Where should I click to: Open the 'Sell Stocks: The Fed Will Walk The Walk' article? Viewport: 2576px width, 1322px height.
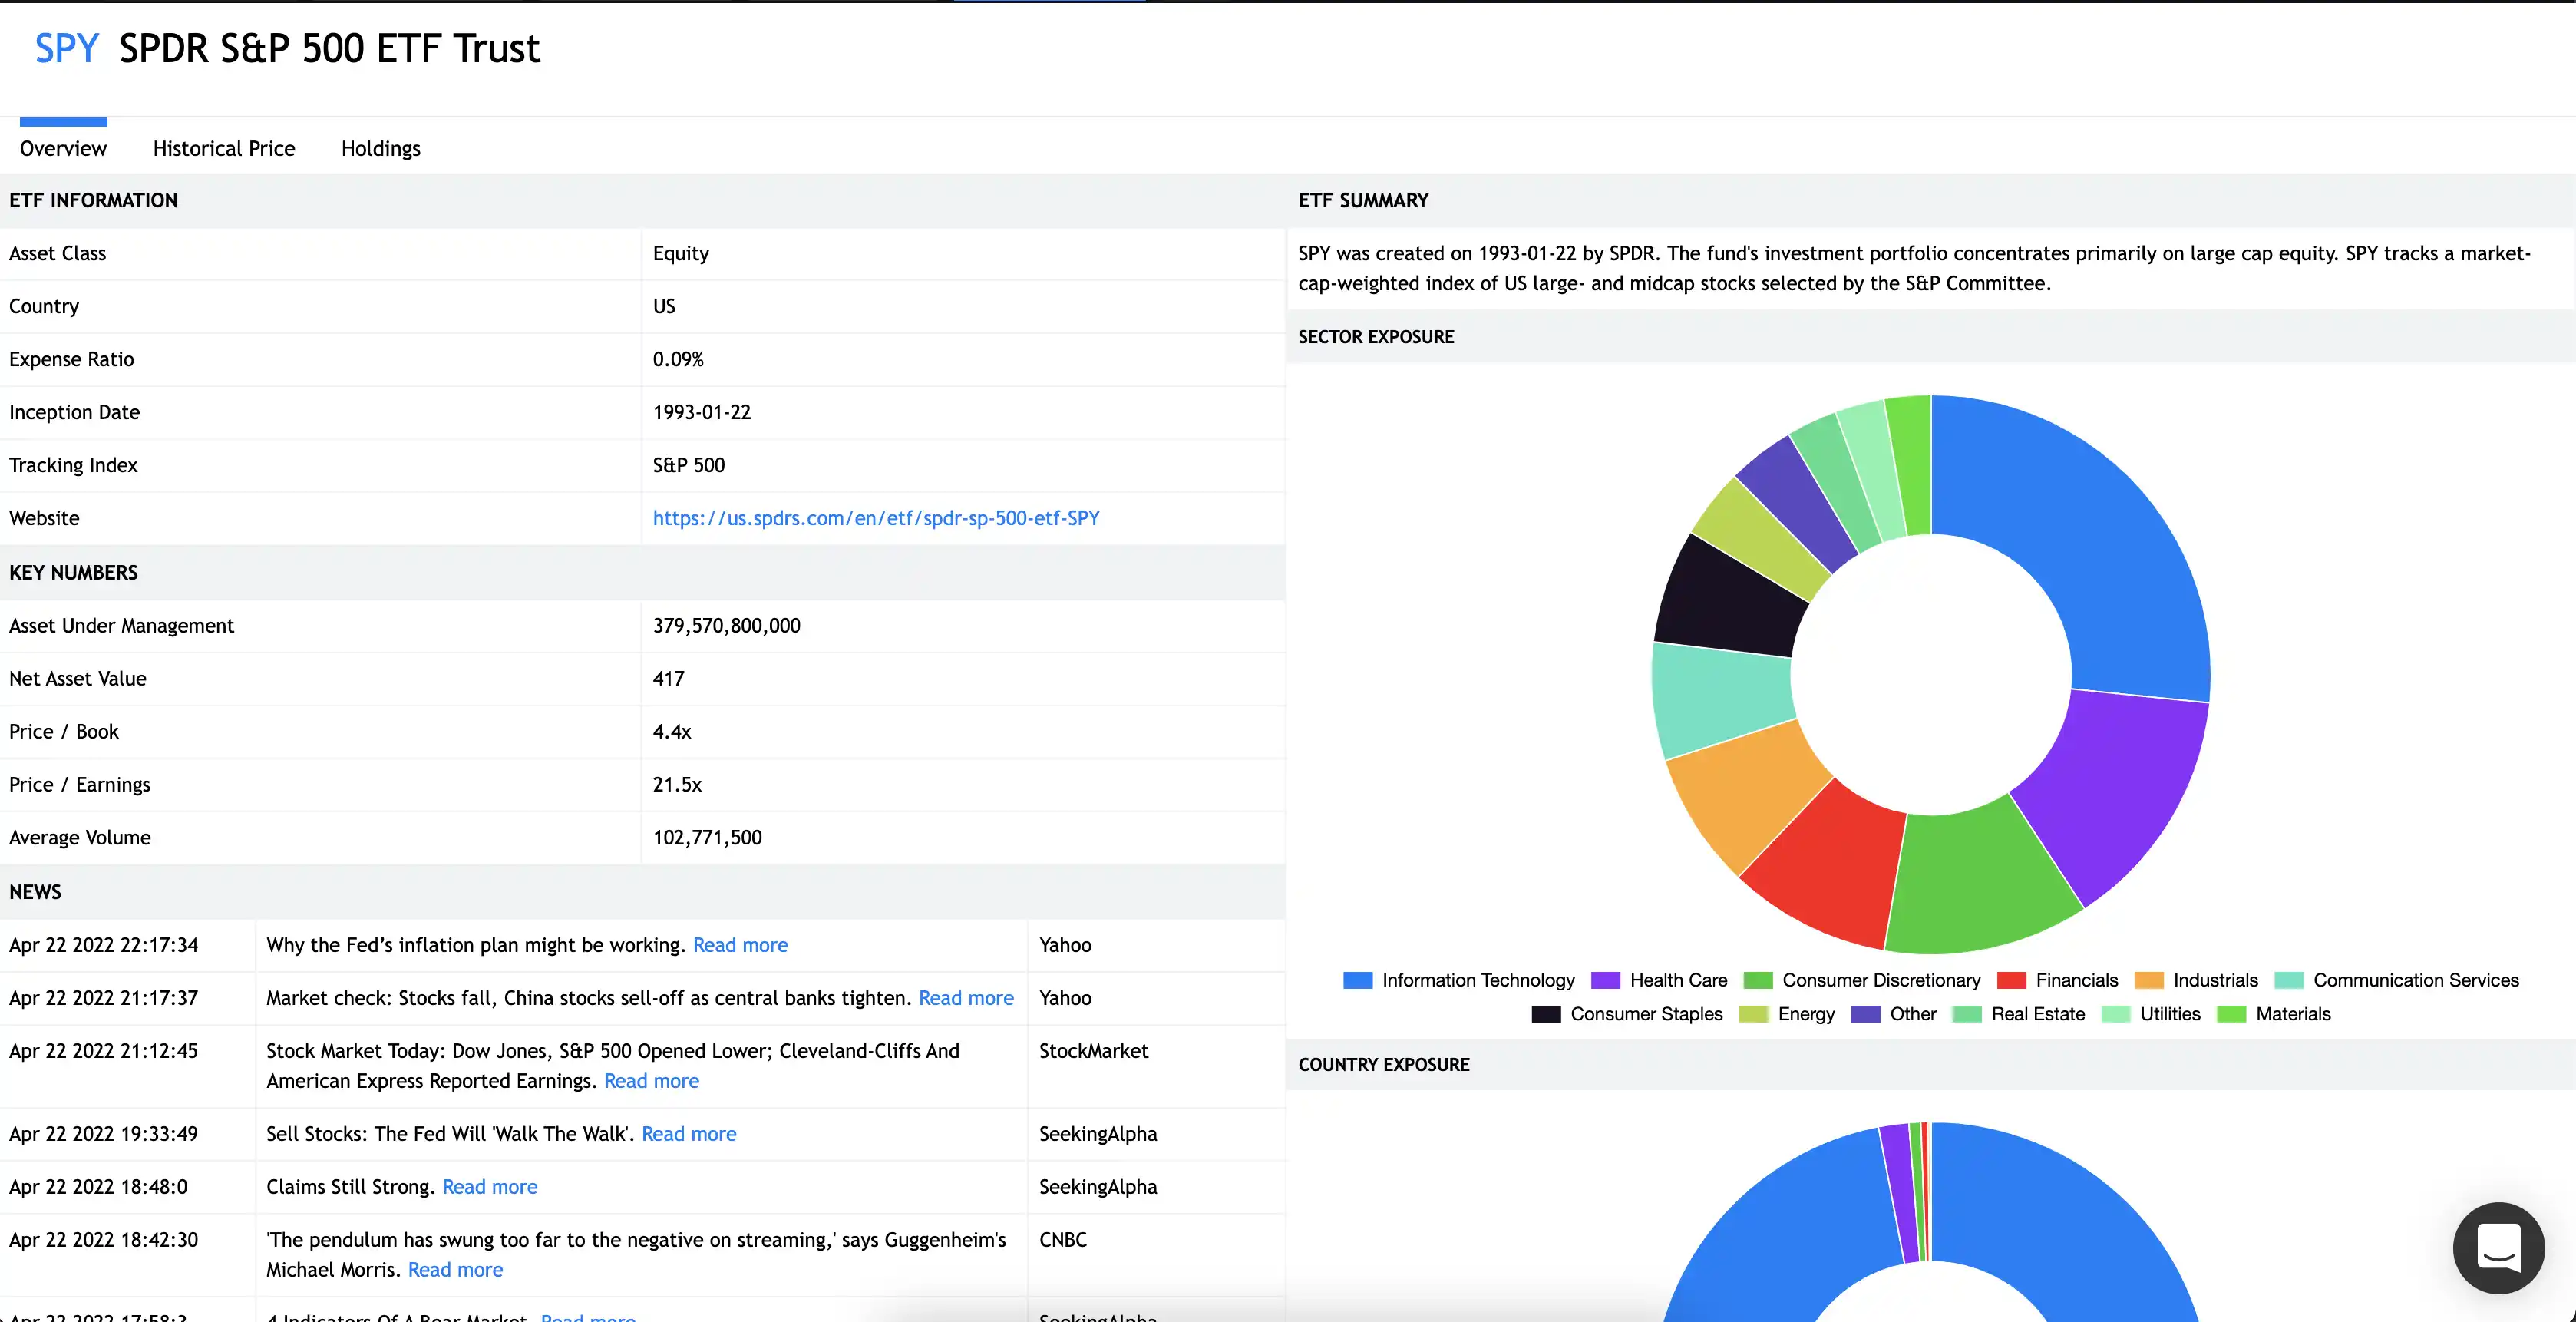pyautogui.click(x=689, y=1133)
